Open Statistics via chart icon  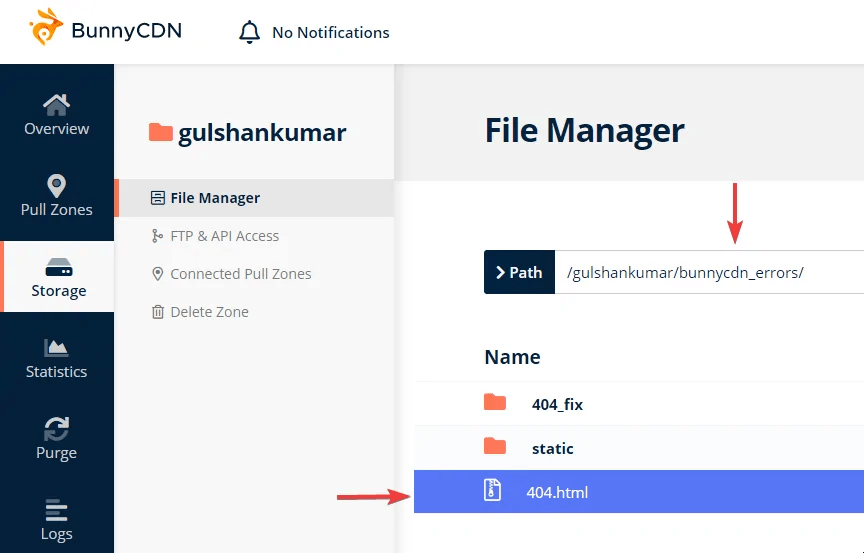point(57,348)
